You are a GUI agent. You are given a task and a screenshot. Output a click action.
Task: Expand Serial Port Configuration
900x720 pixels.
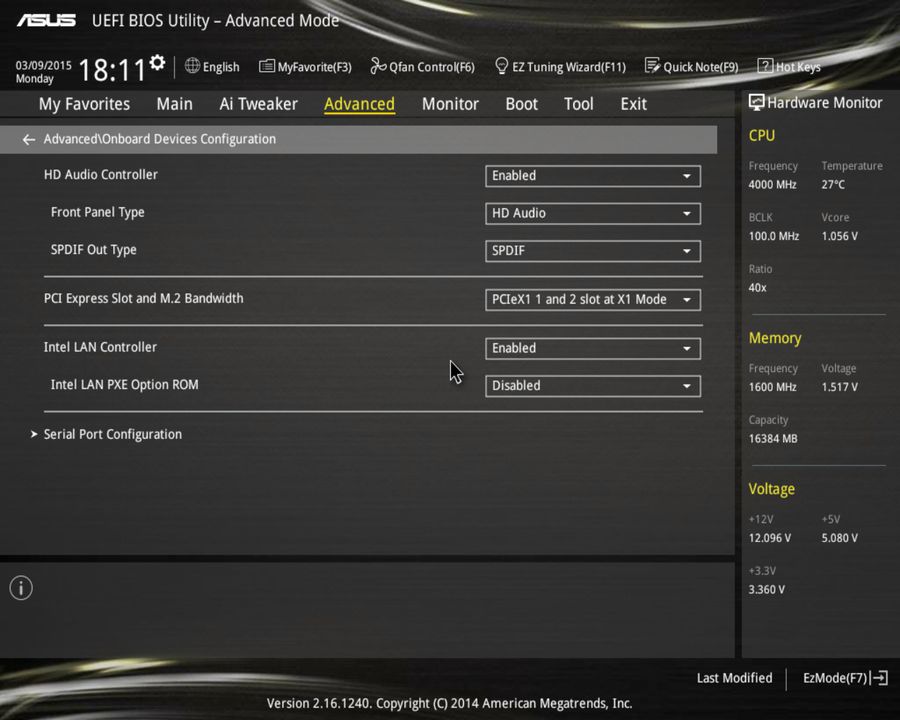click(x=112, y=434)
